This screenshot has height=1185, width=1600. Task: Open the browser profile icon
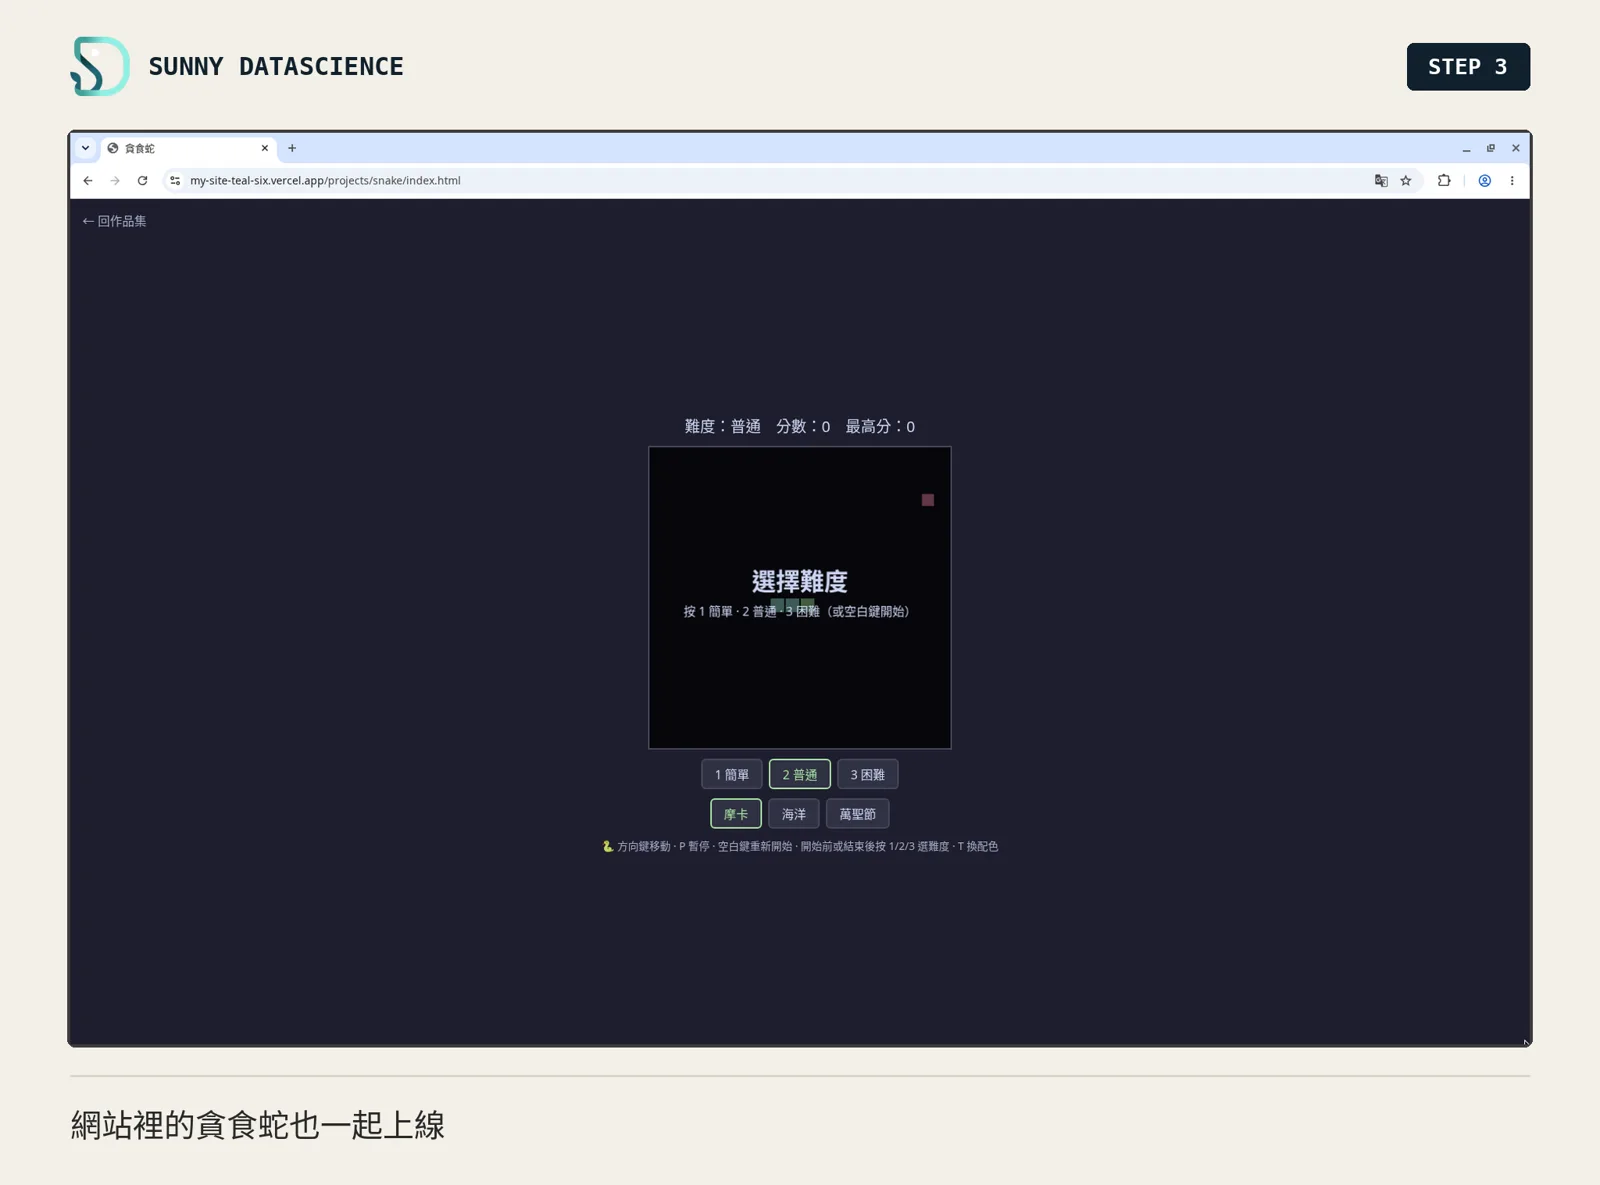point(1485,181)
